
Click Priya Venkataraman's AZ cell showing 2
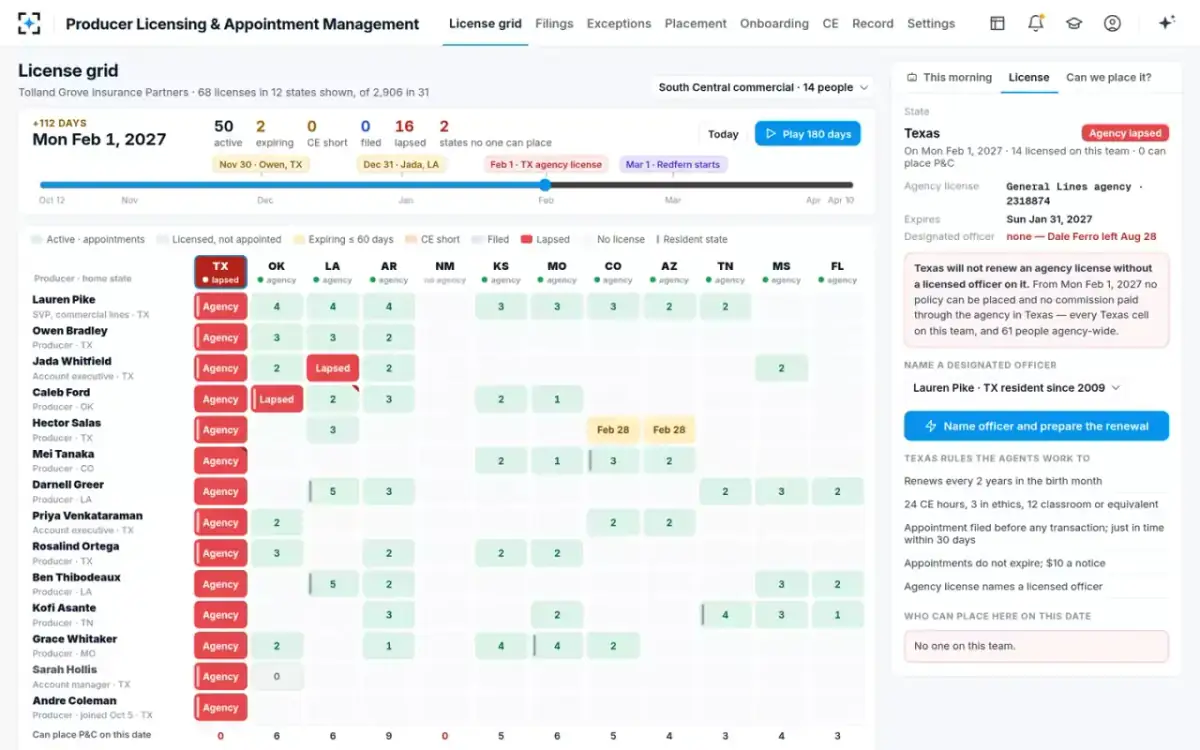click(x=669, y=522)
